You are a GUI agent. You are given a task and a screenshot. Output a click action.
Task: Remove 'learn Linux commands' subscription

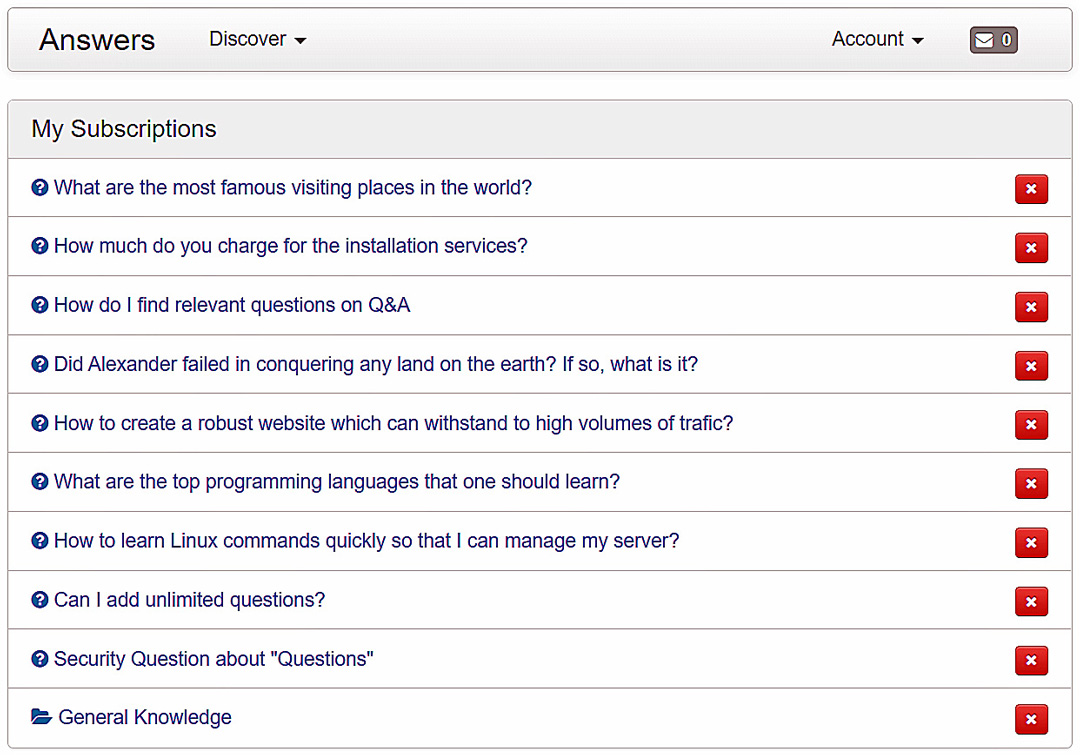[1031, 543]
